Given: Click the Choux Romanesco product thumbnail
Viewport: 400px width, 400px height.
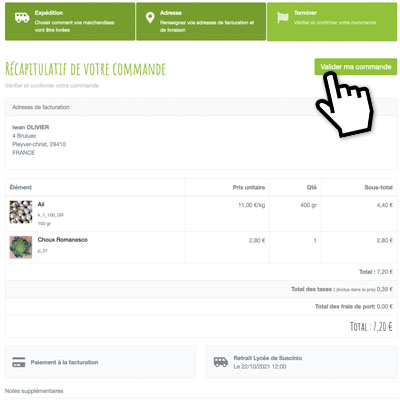Looking at the screenshot, I should pos(21,247).
